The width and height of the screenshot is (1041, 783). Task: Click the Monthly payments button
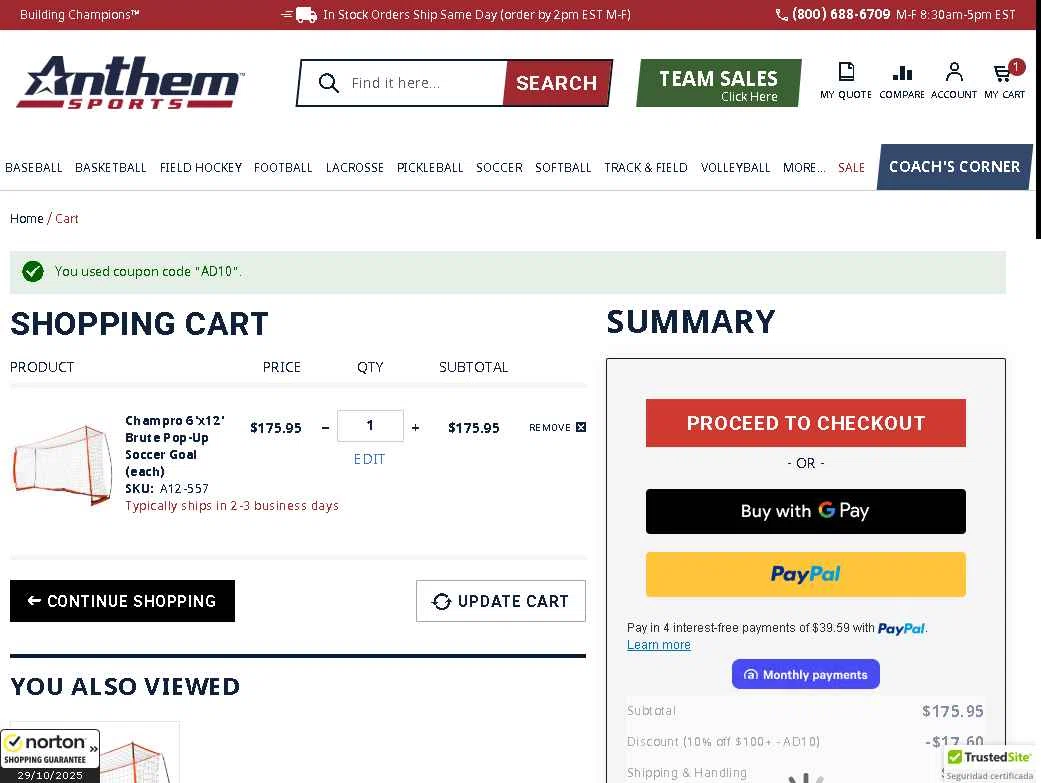click(805, 674)
